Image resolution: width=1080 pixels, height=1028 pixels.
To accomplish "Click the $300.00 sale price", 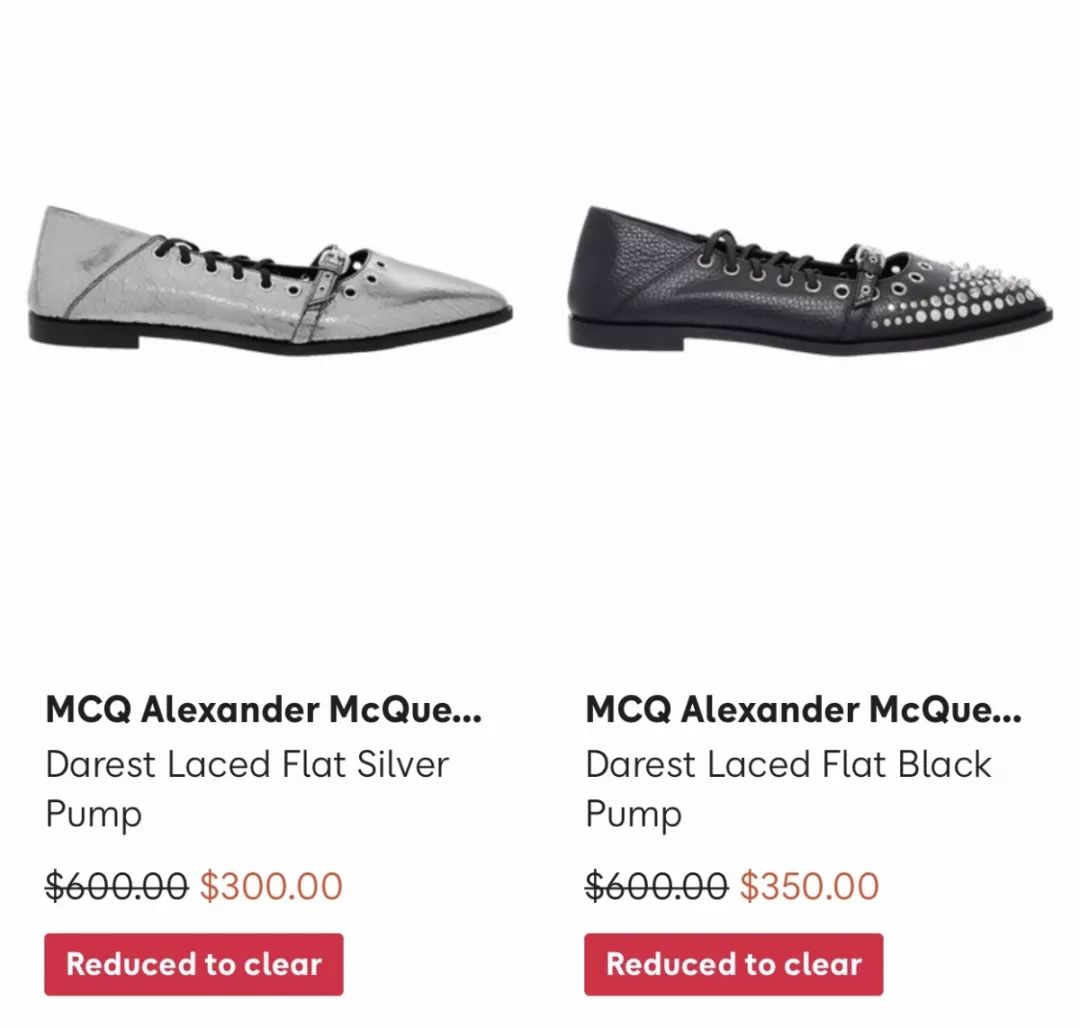I will point(271,886).
